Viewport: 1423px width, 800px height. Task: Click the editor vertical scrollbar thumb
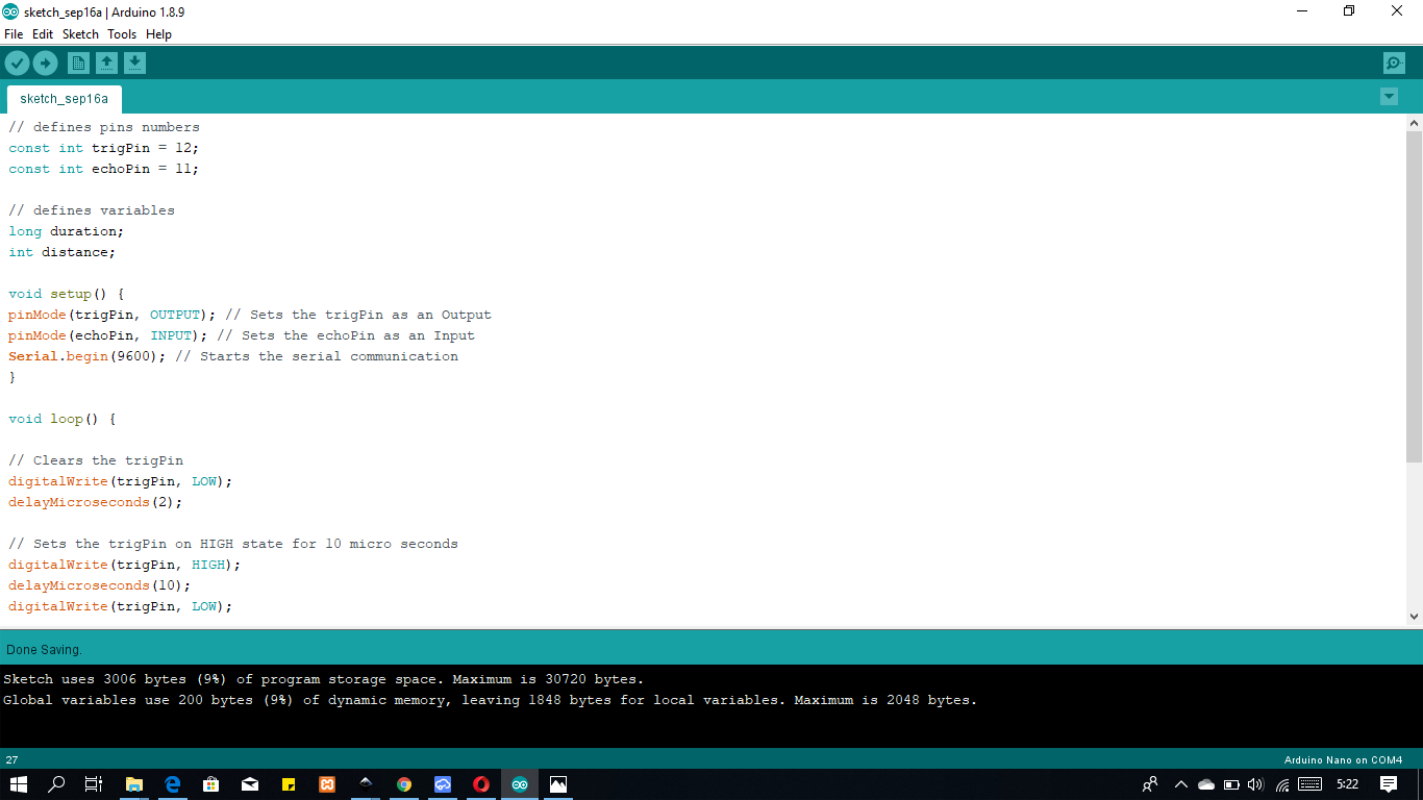1414,297
